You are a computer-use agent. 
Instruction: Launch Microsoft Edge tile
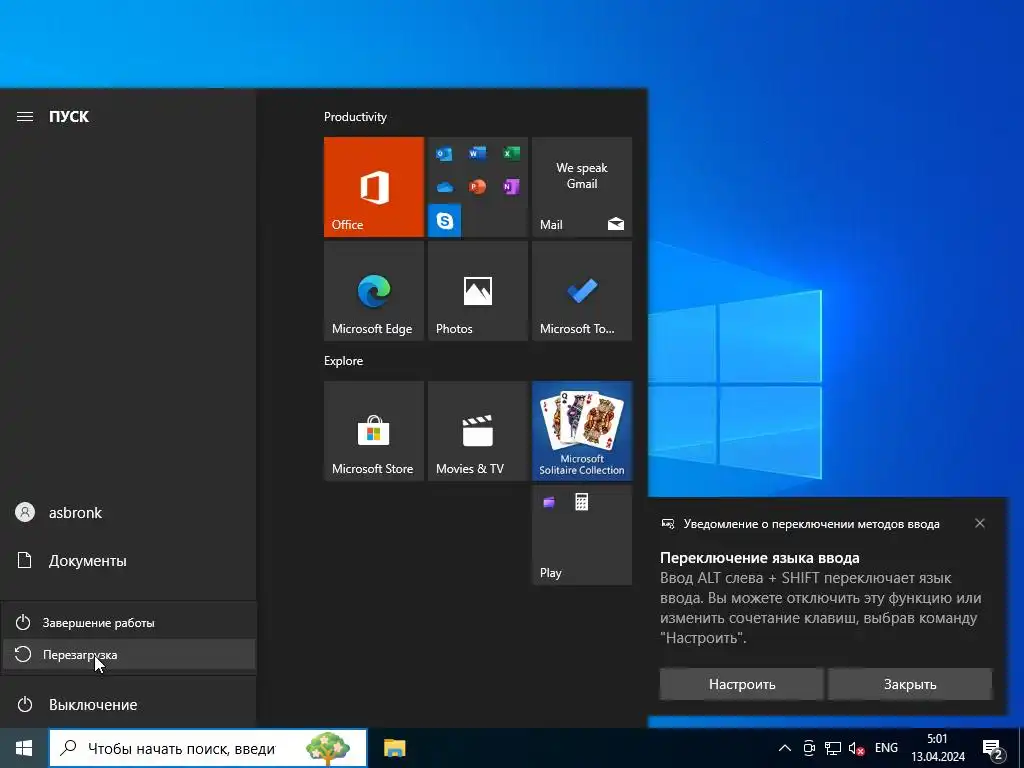[x=374, y=291]
